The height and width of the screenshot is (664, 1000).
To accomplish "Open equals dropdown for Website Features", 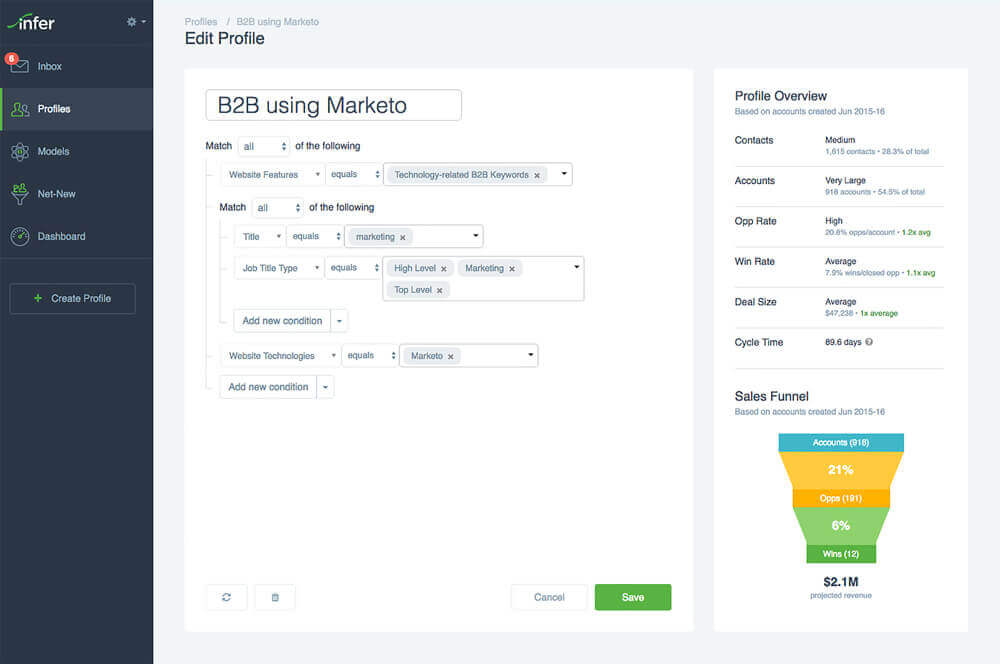I will tap(355, 175).
